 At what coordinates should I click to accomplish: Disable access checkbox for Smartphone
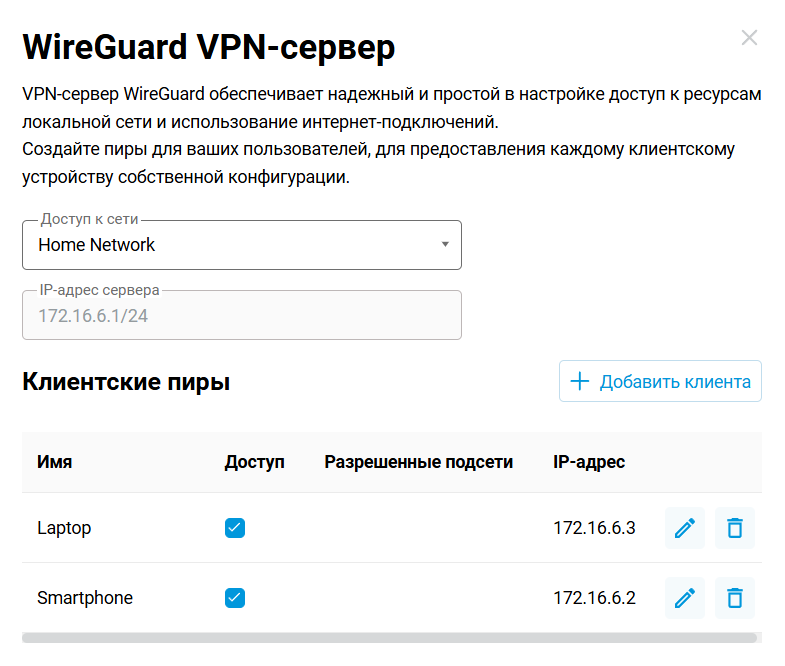(x=235, y=598)
